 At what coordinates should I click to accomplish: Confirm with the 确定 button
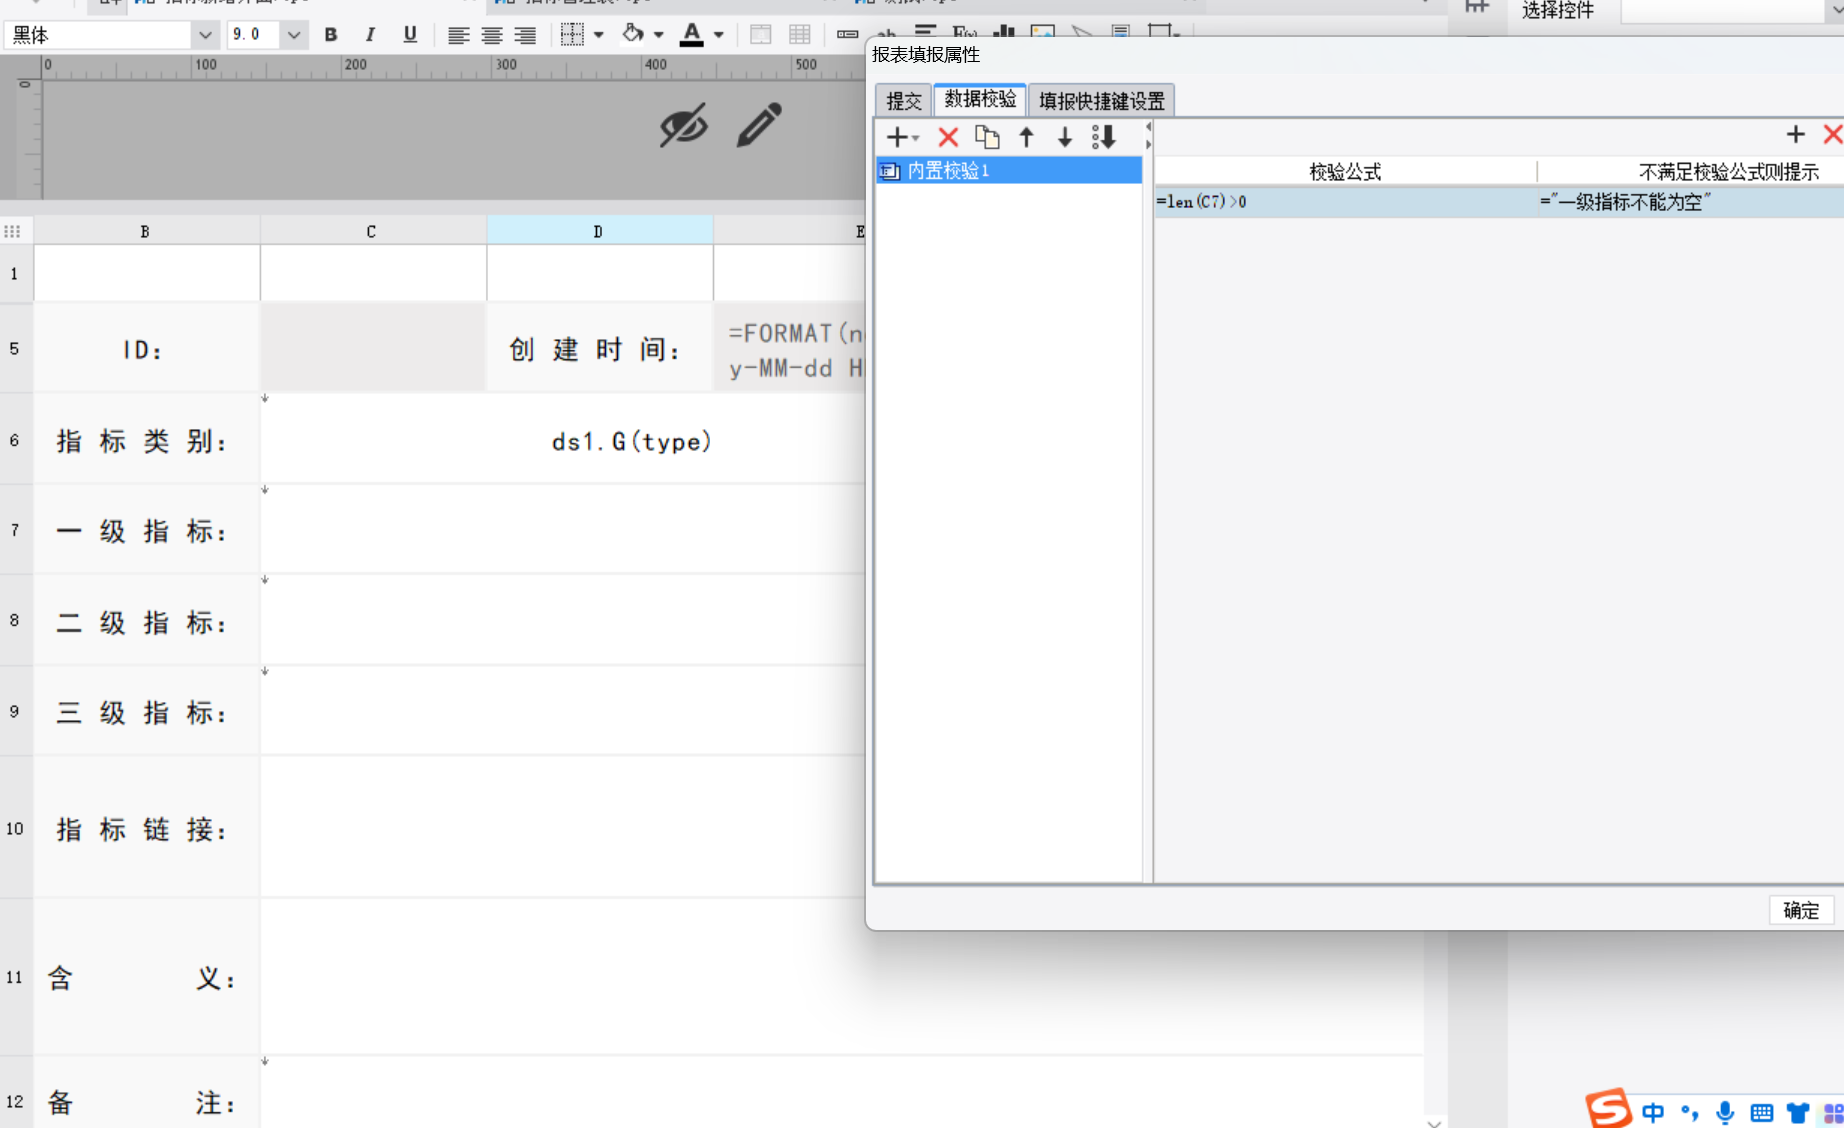1801,910
